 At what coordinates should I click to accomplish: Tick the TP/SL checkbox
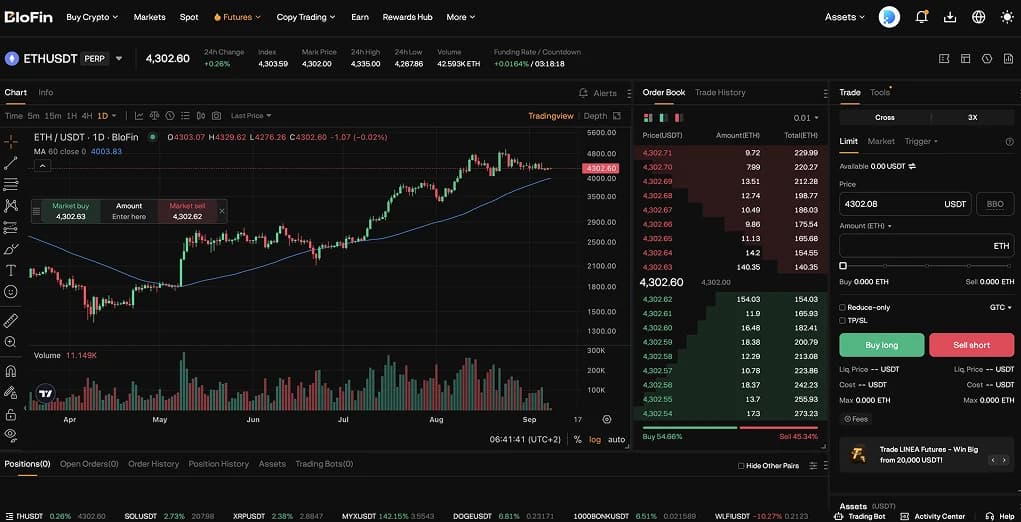pyautogui.click(x=843, y=321)
